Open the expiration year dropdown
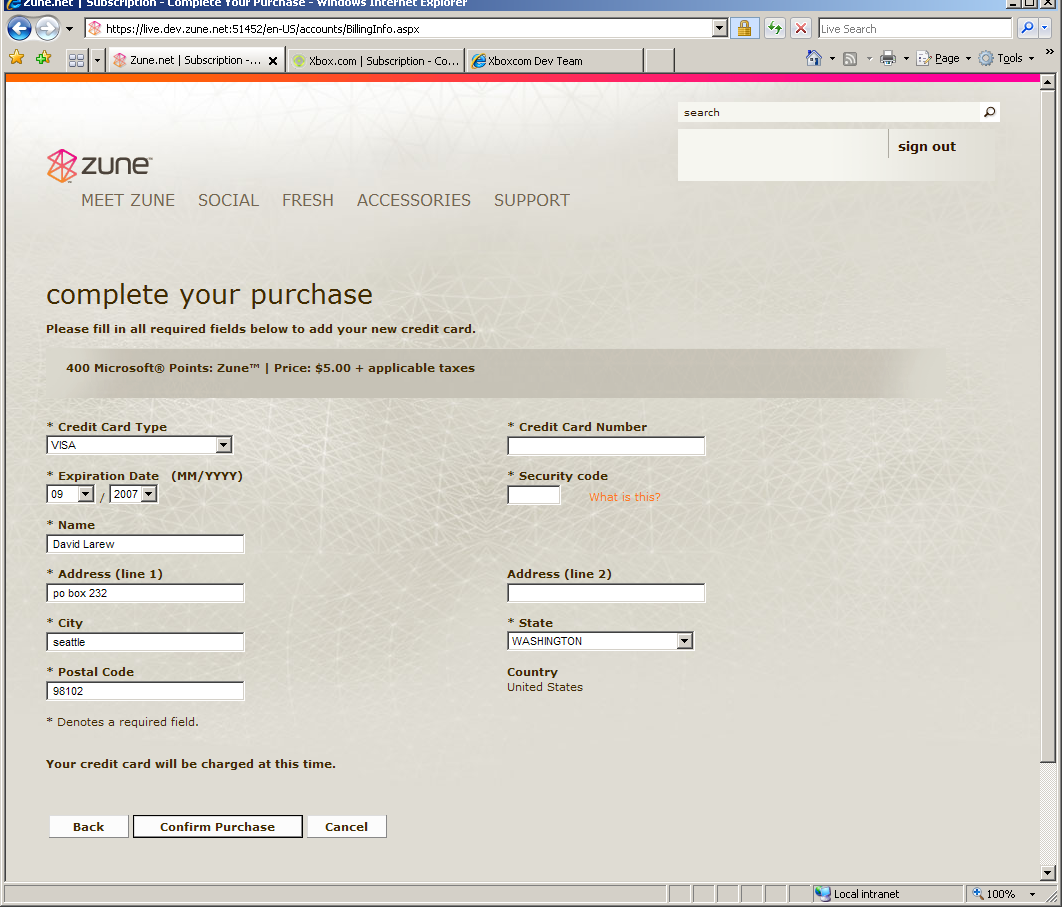This screenshot has height=907, width=1062. (133, 494)
